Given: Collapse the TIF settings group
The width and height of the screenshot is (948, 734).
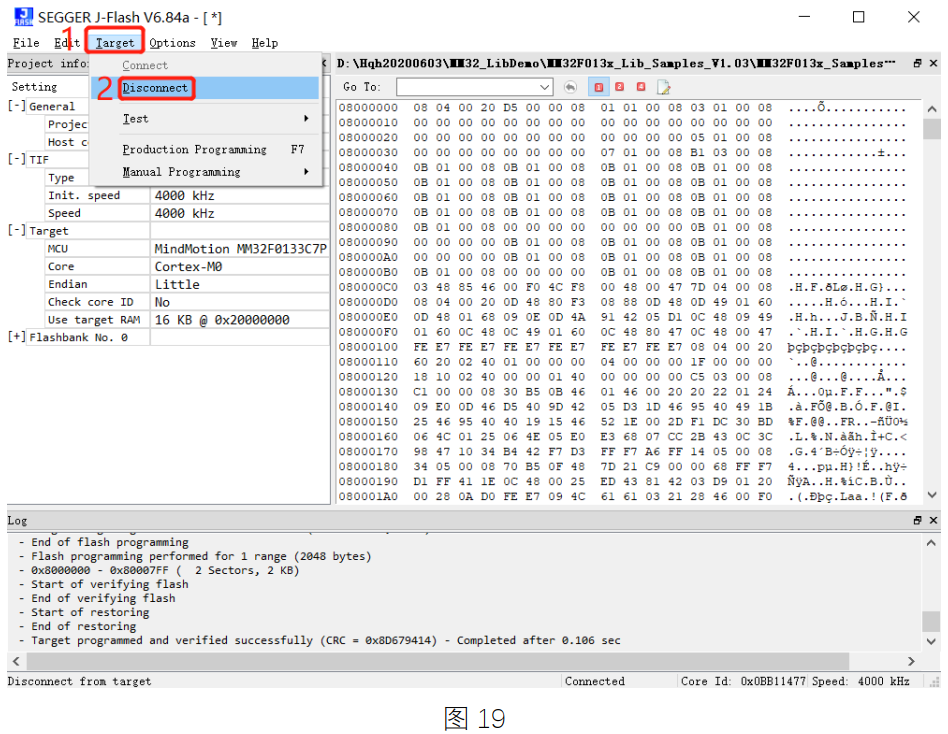Looking at the screenshot, I should coord(16,159).
